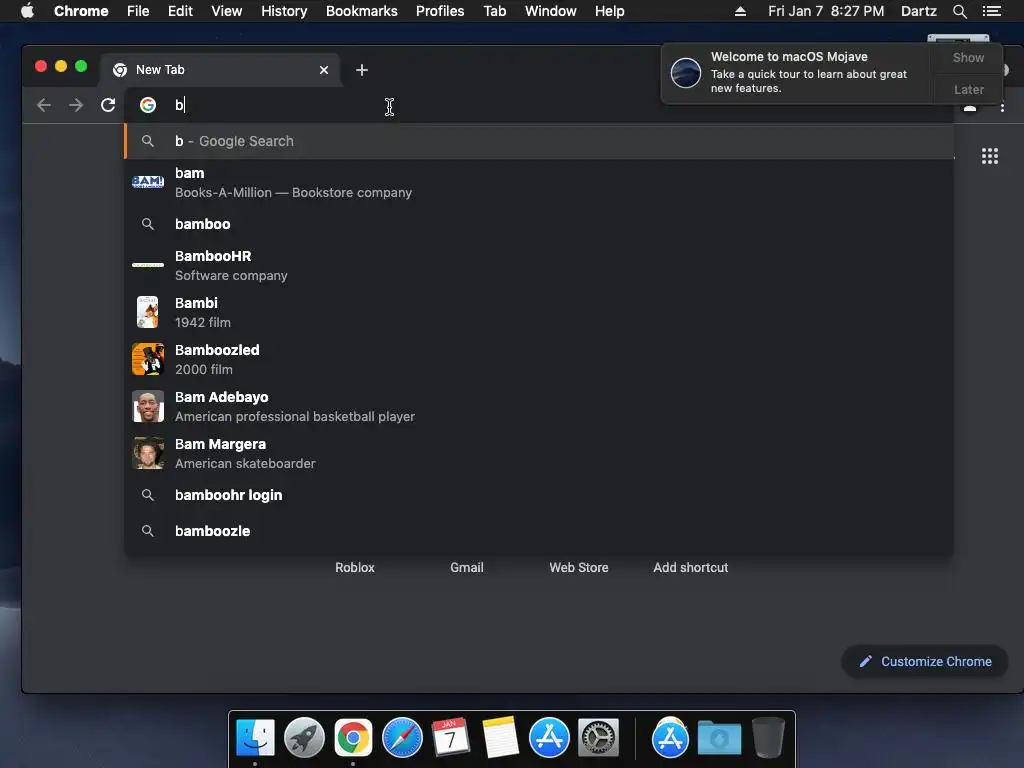Click Add shortcut

(690, 568)
